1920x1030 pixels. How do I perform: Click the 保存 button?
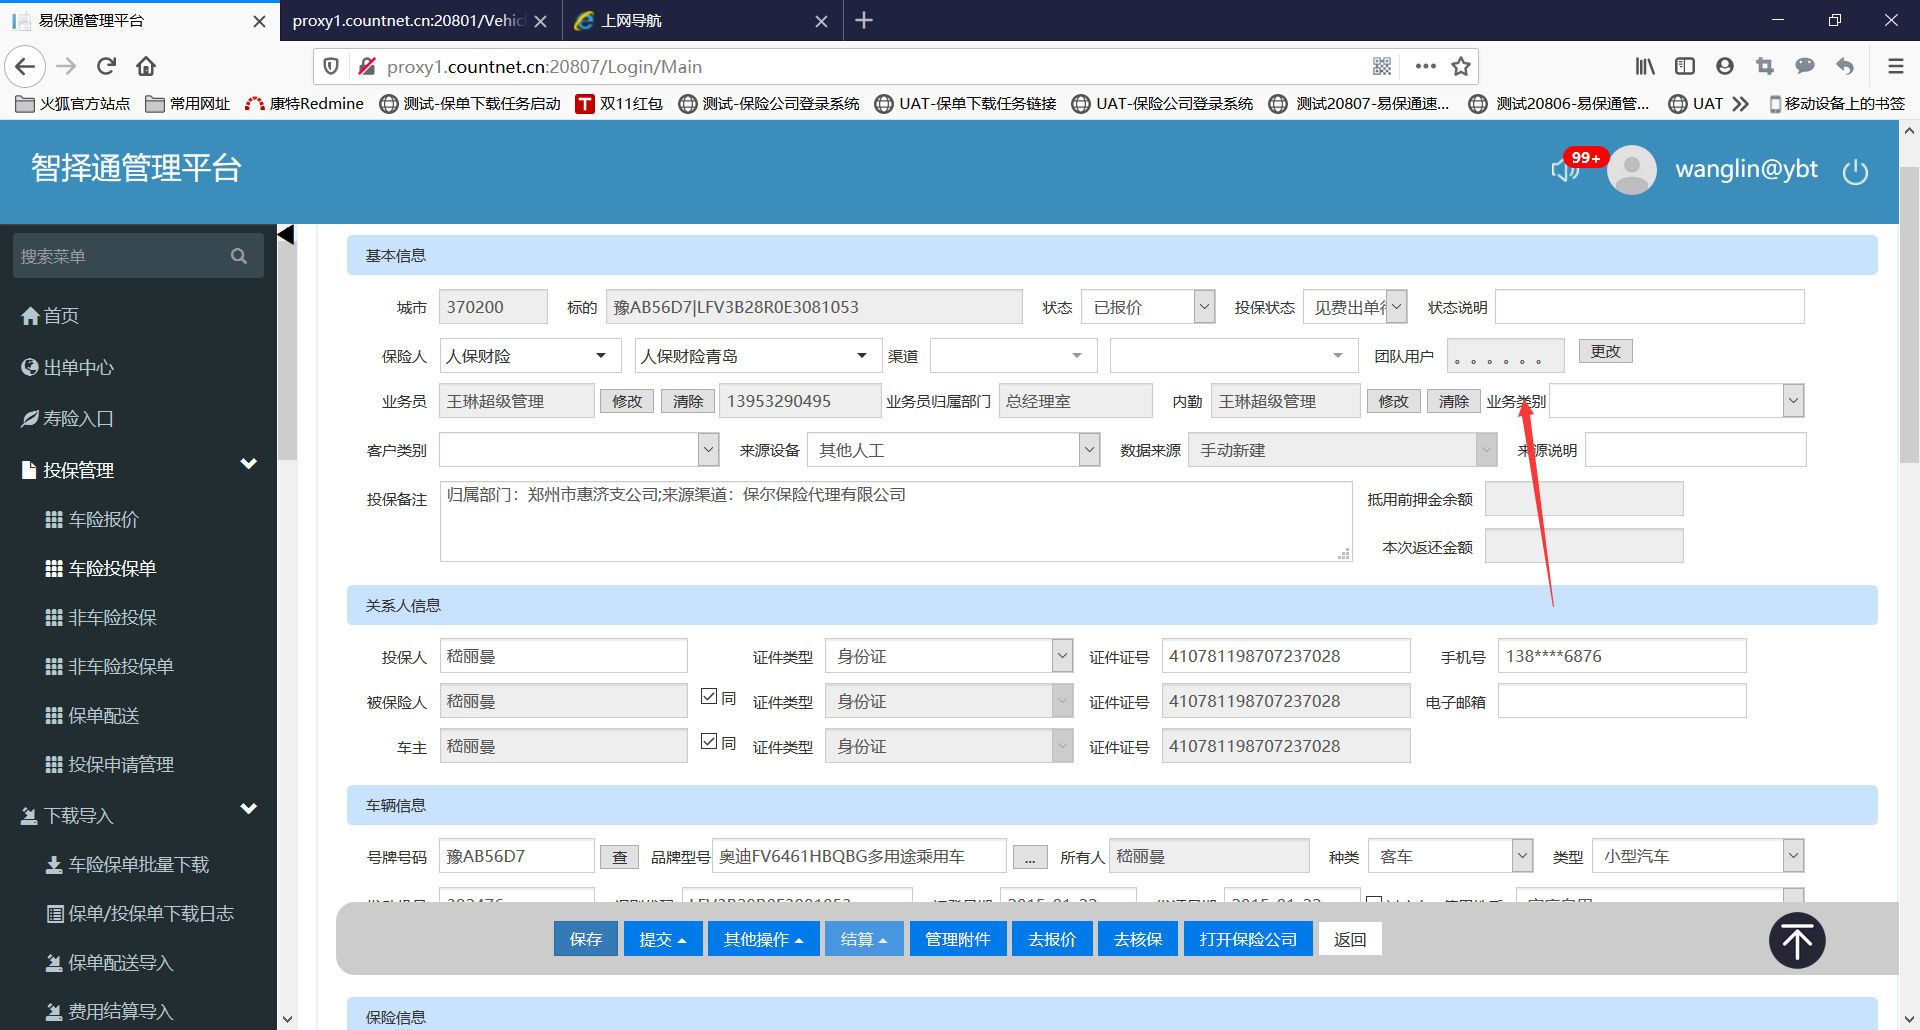(585, 939)
